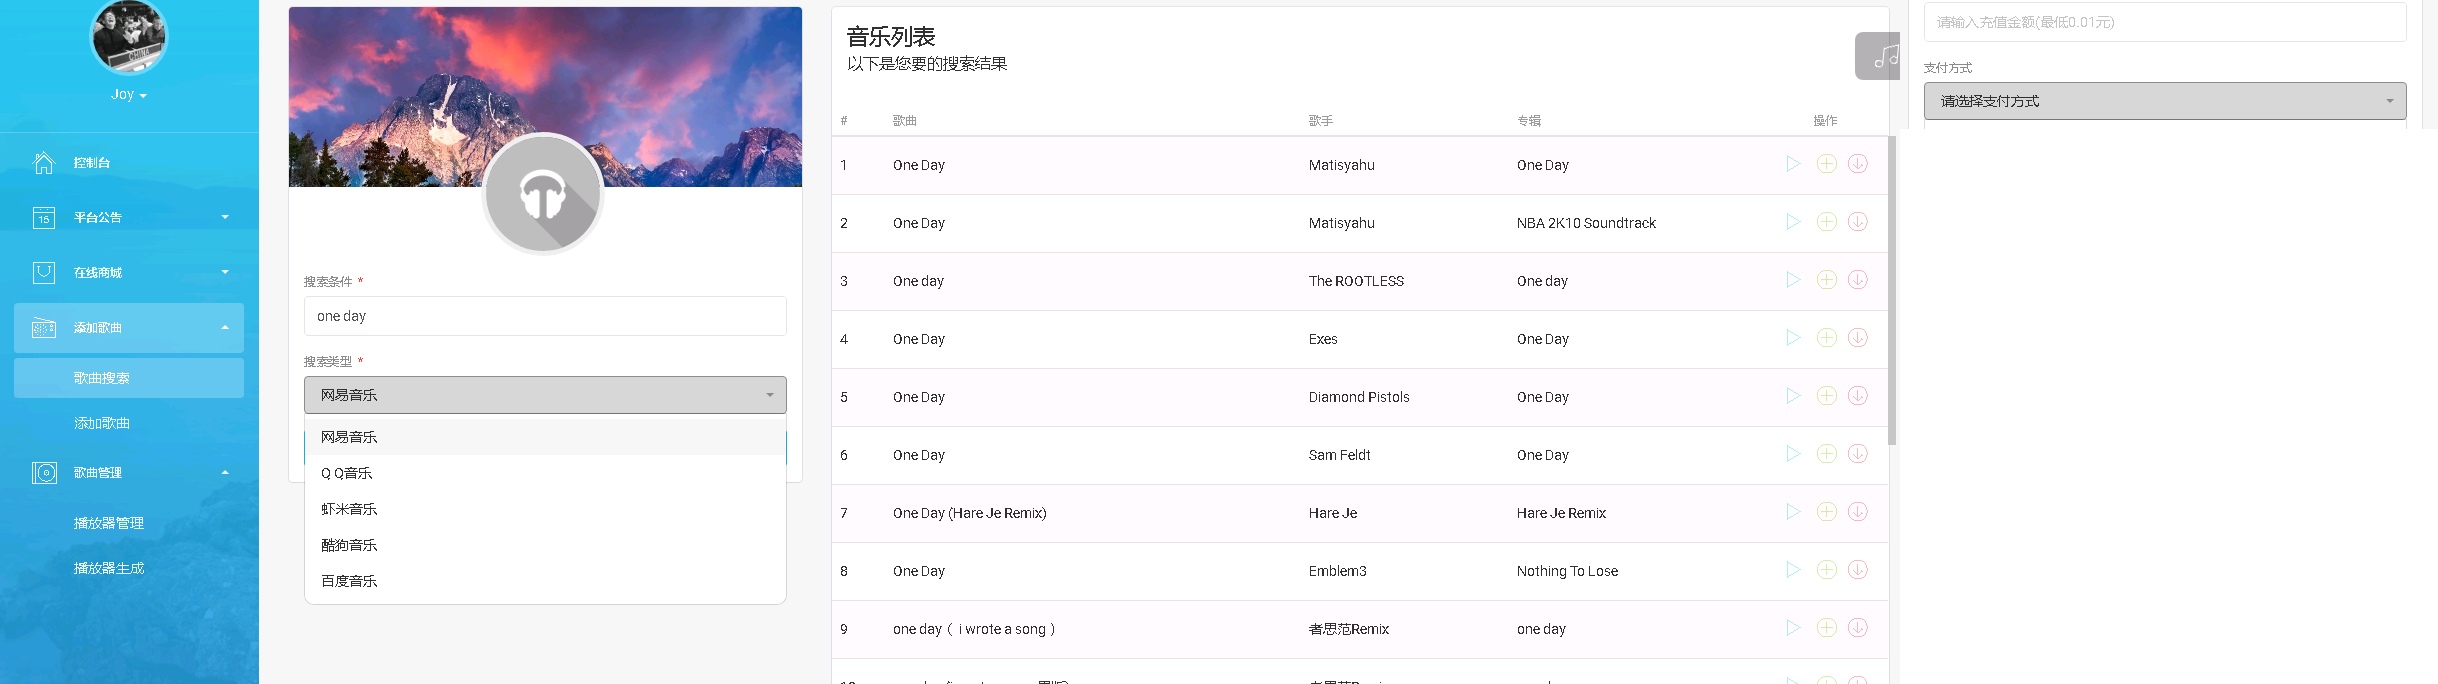Viewport: 2438px width, 684px height.
Task: Open the 请选择支付方式 payment dropdown
Action: click(2164, 101)
